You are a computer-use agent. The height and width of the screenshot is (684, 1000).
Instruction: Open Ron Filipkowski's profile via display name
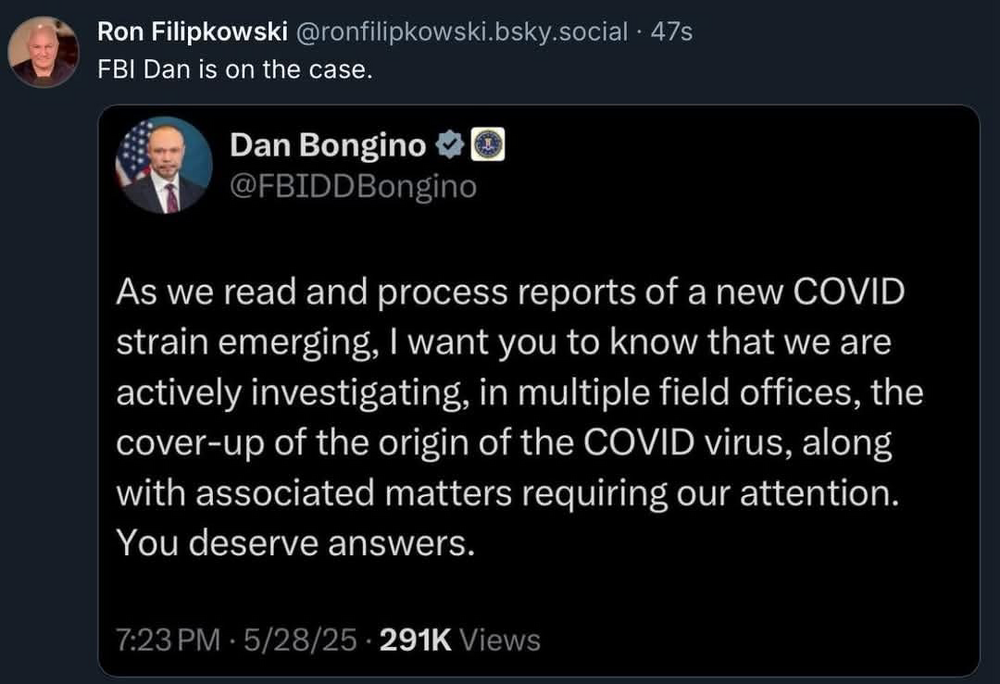(x=194, y=32)
